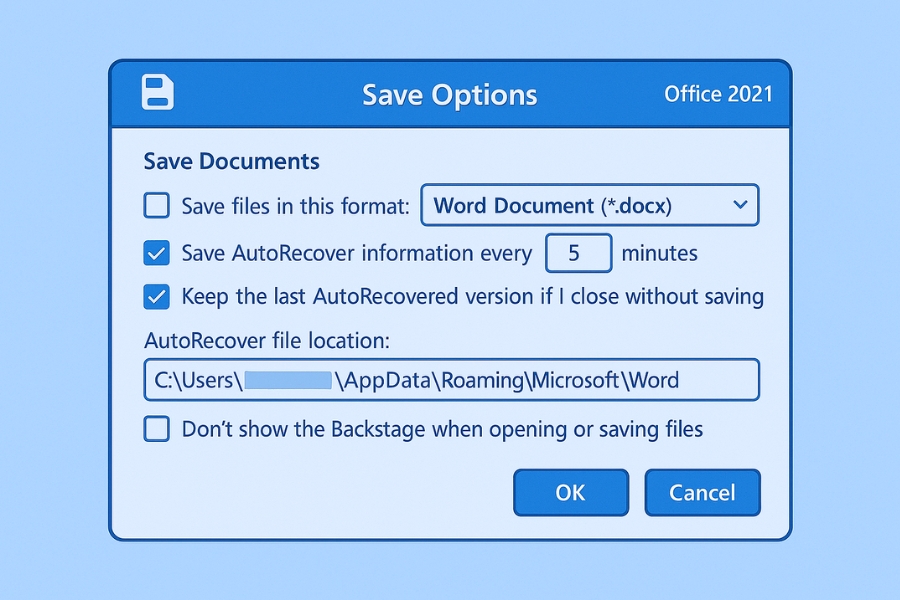This screenshot has height=600, width=900.
Task: Uncheck Keep the last AutoRecovered version option
Action: click(x=156, y=296)
